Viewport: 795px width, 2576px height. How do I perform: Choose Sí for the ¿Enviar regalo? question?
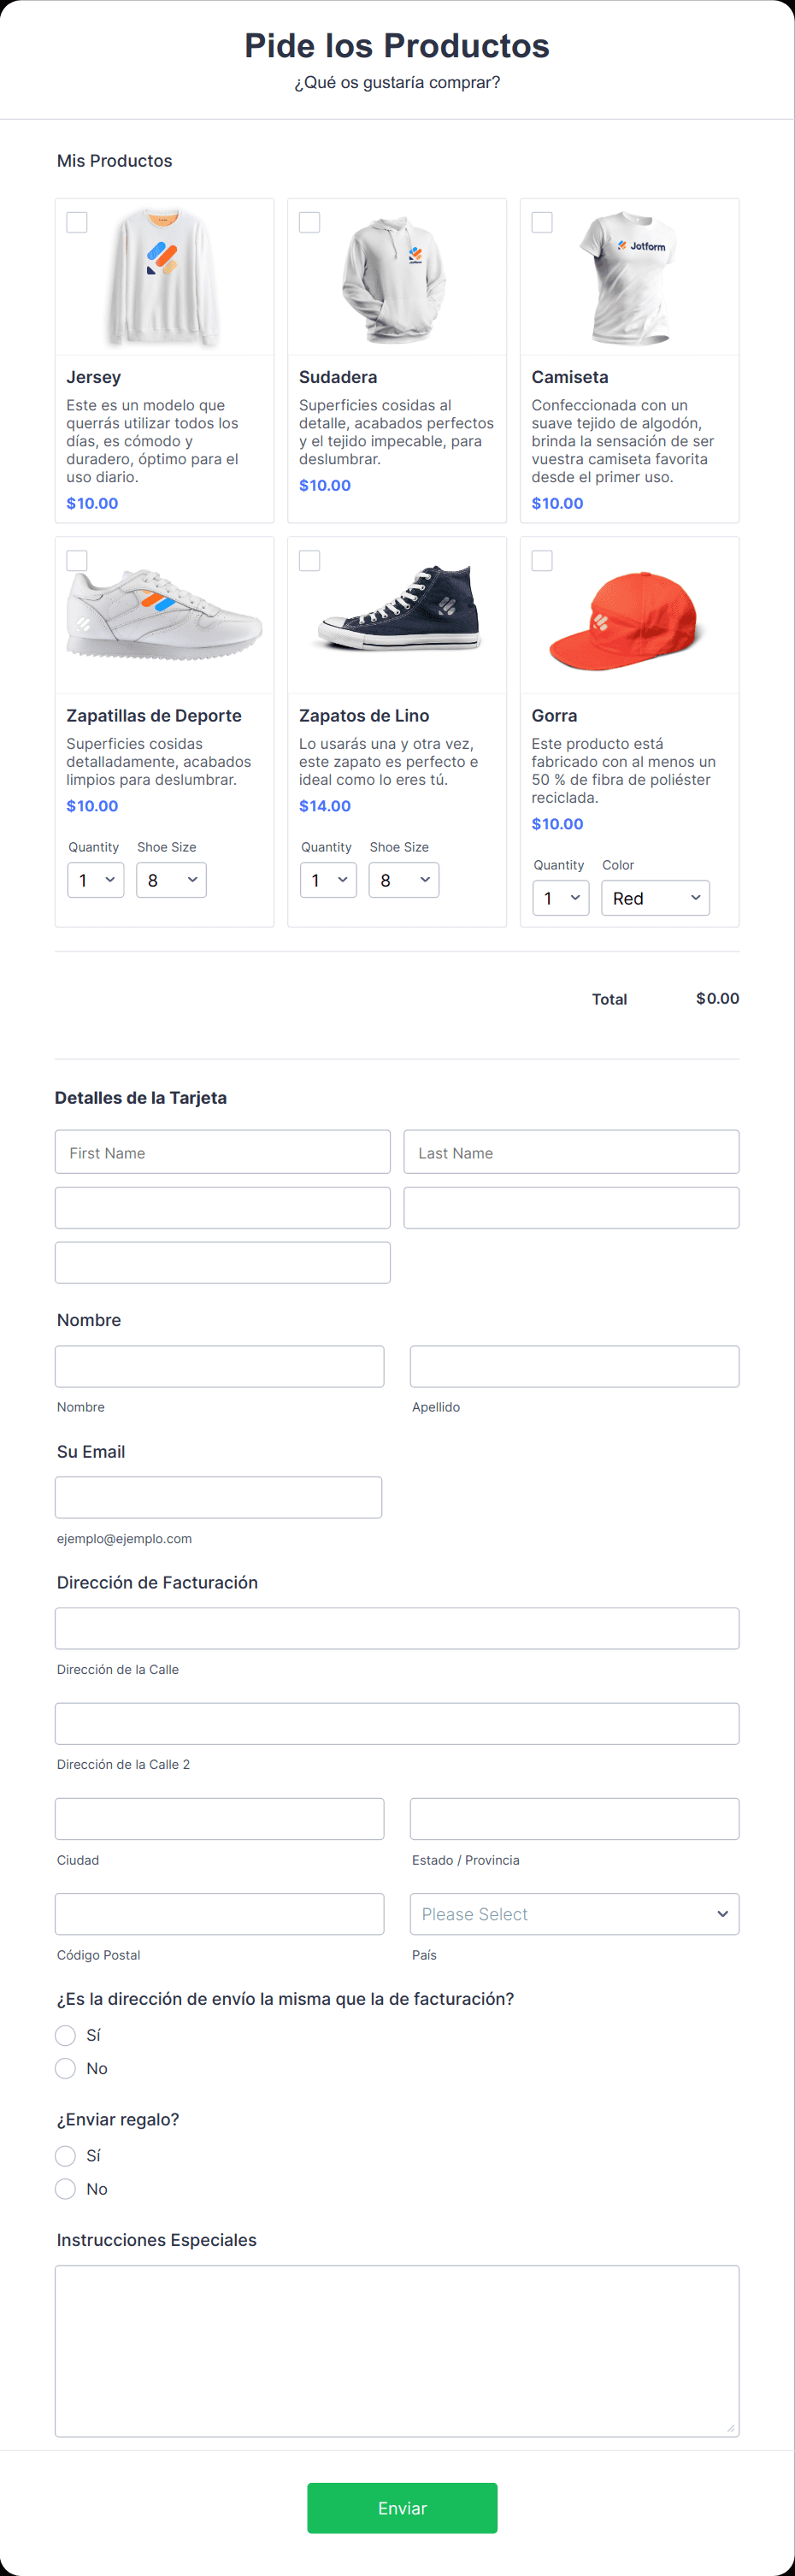tap(66, 2156)
